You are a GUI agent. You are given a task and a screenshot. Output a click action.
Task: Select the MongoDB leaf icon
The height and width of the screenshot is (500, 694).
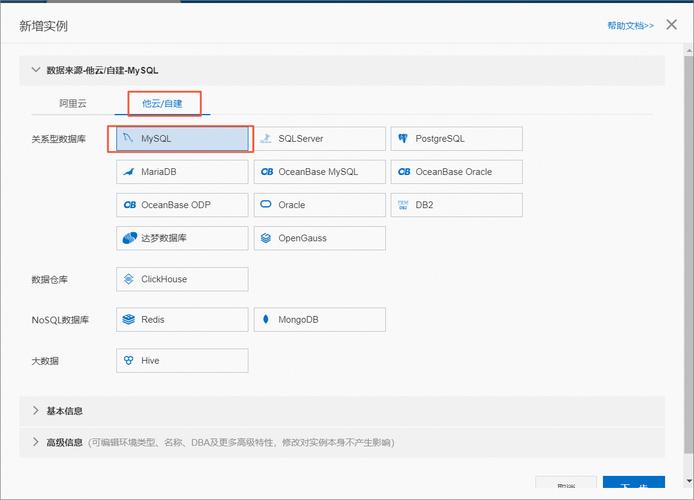pyautogui.click(x=266, y=319)
